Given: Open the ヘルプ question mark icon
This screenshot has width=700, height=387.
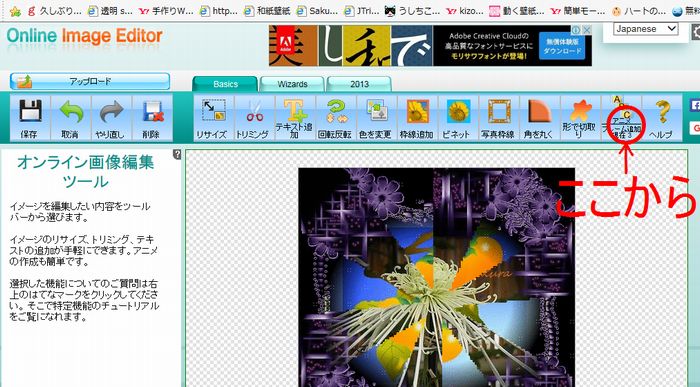Looking at the screenshot, I should click(661, 118).
